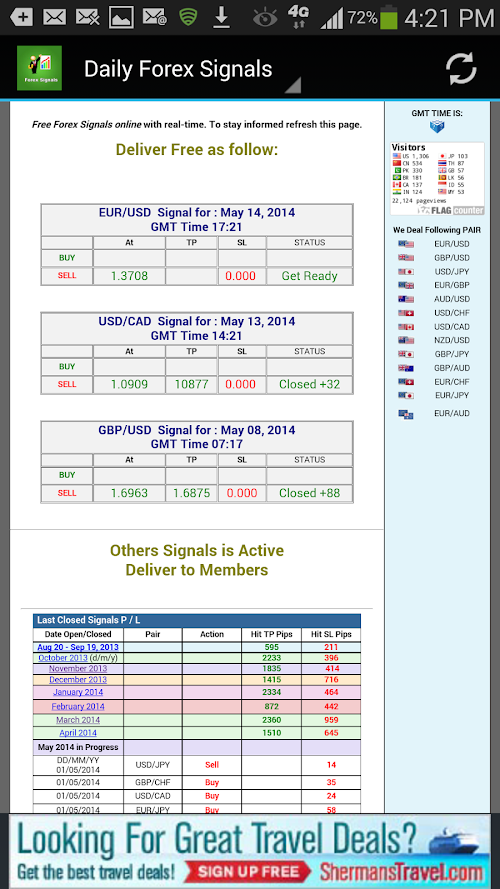
Task: Tap the refresh icon in the title bar
Action: pos(461,69)
